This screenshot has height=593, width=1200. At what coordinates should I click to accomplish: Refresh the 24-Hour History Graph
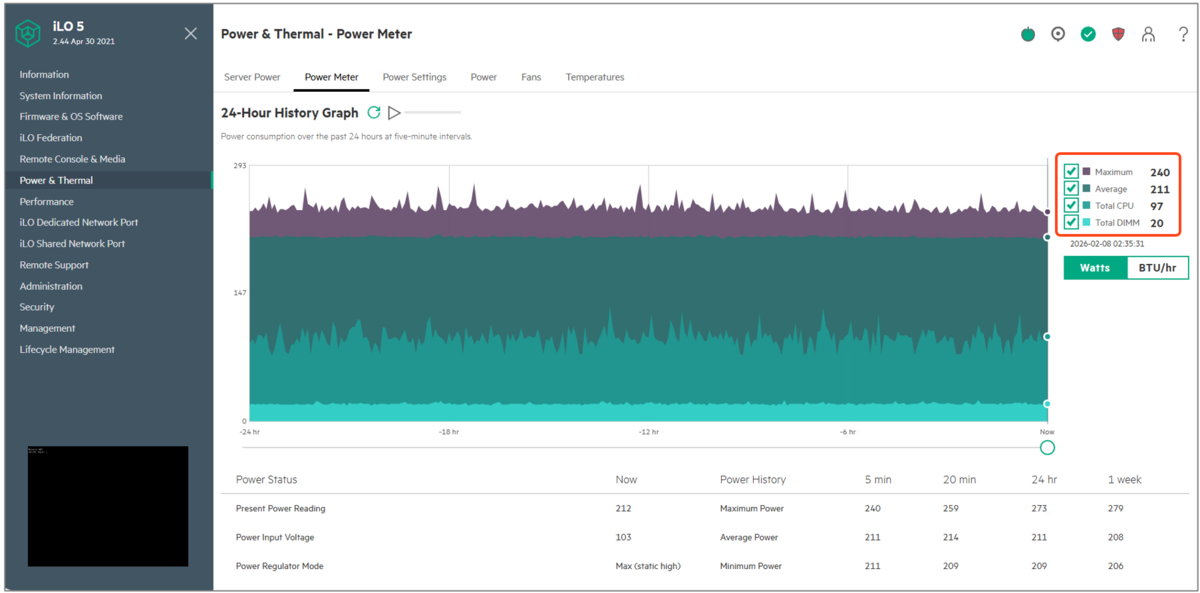click(374, 113)
